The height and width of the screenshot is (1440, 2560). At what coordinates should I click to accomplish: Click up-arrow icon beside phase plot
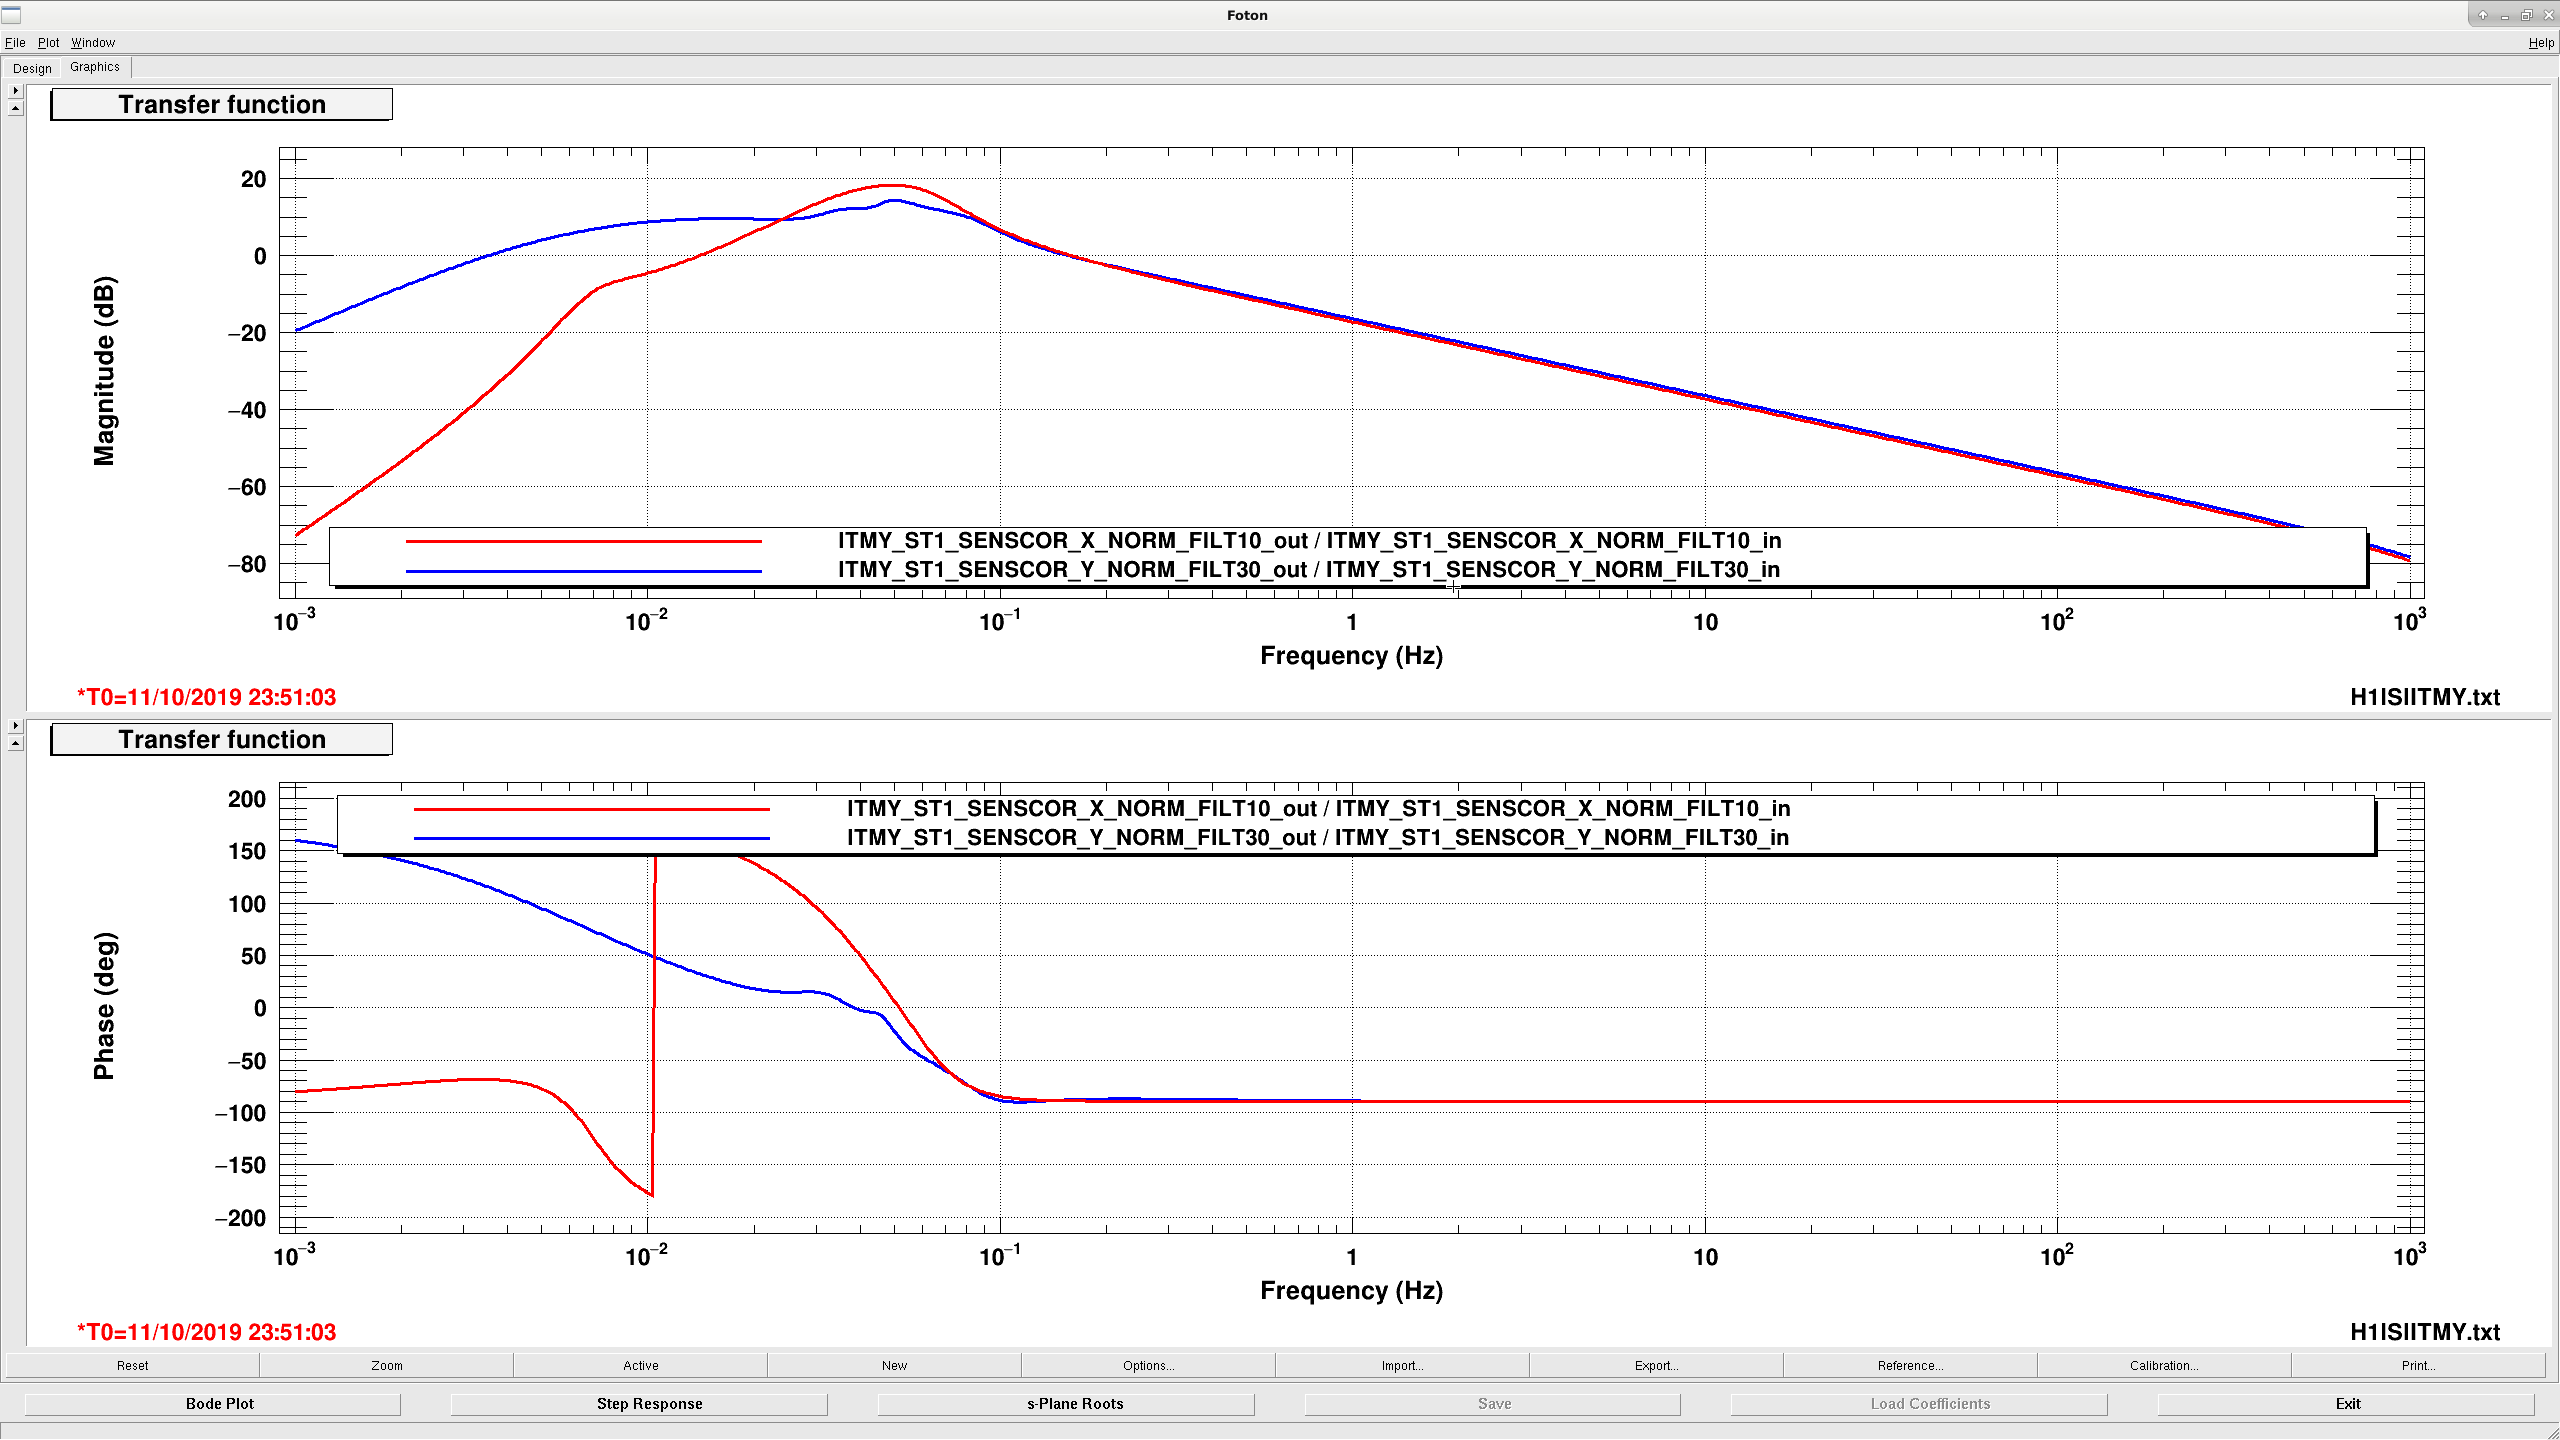click(x=16, y=743)
